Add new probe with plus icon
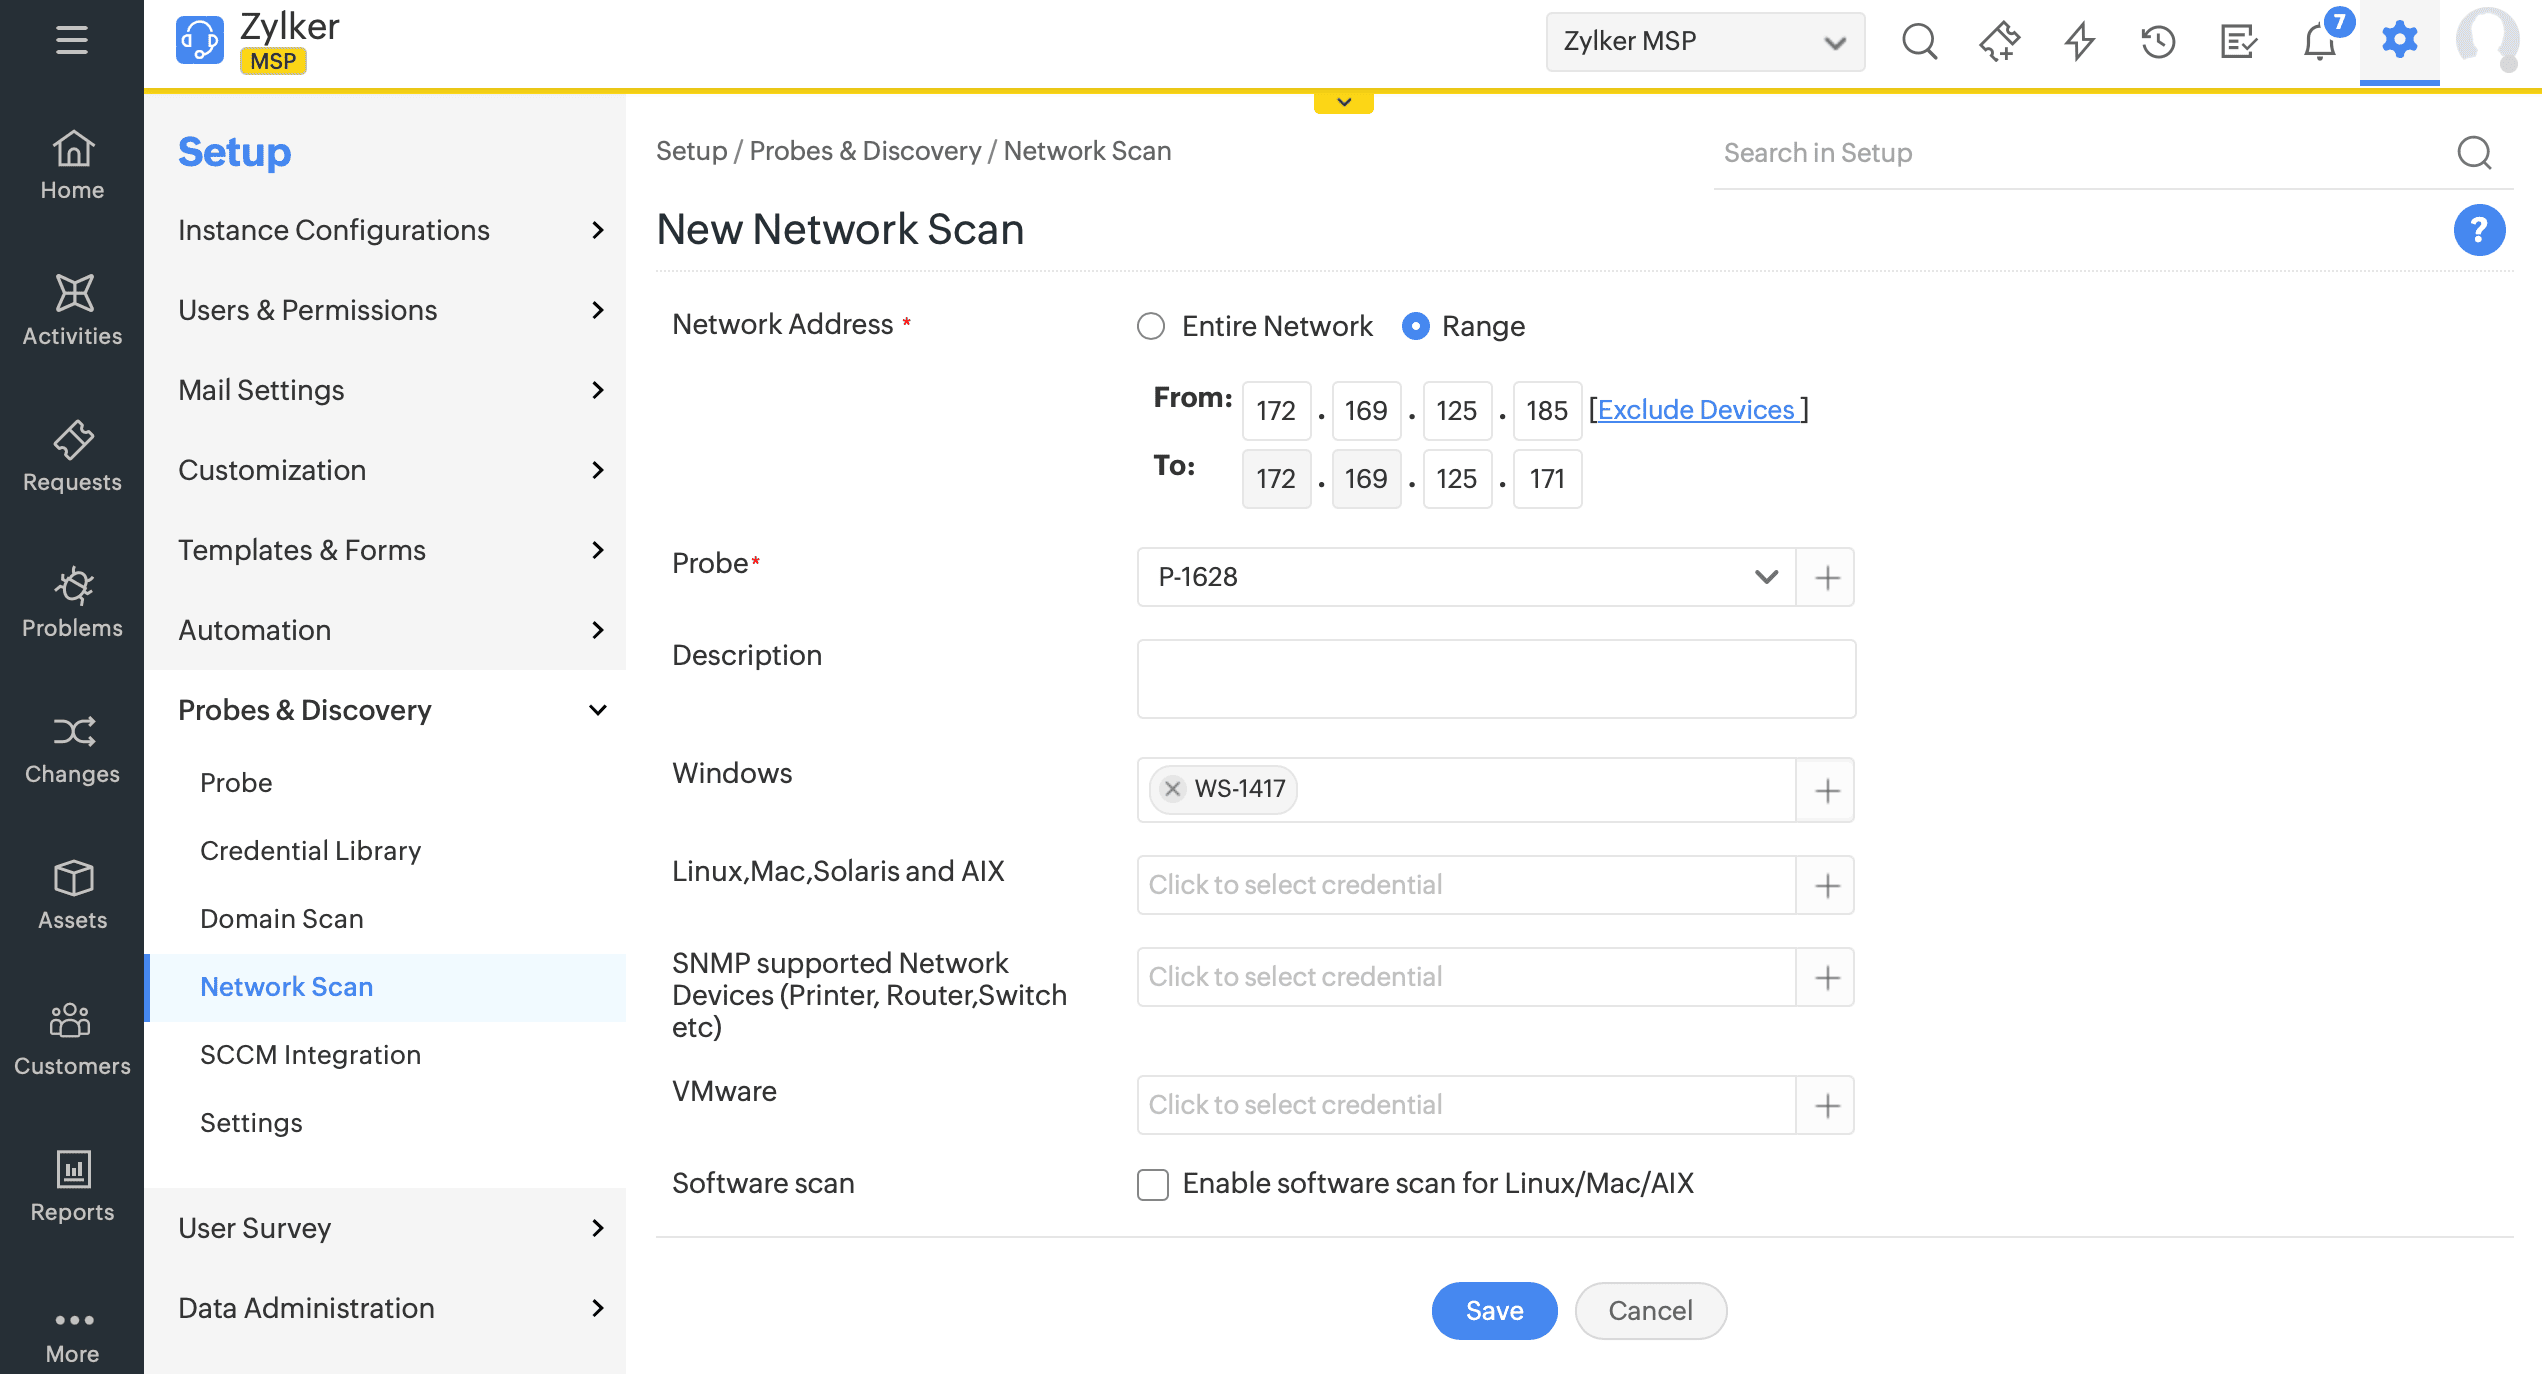 click(x=1826, y=577)
